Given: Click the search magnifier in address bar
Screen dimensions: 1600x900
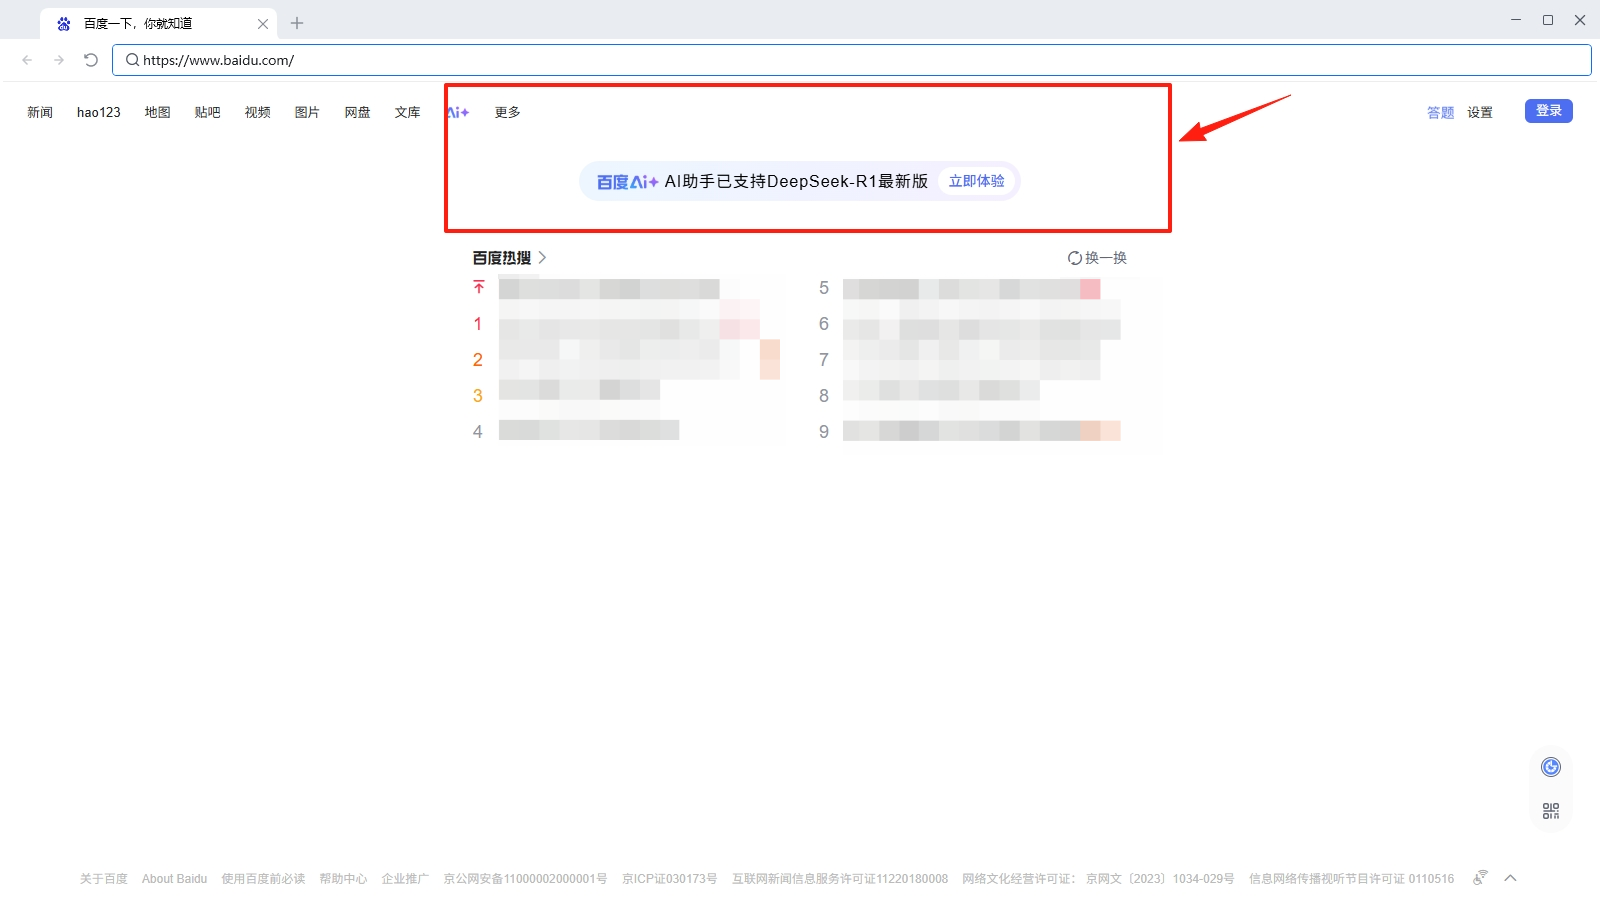Looking at the screenshot, I should click(132, 60).
